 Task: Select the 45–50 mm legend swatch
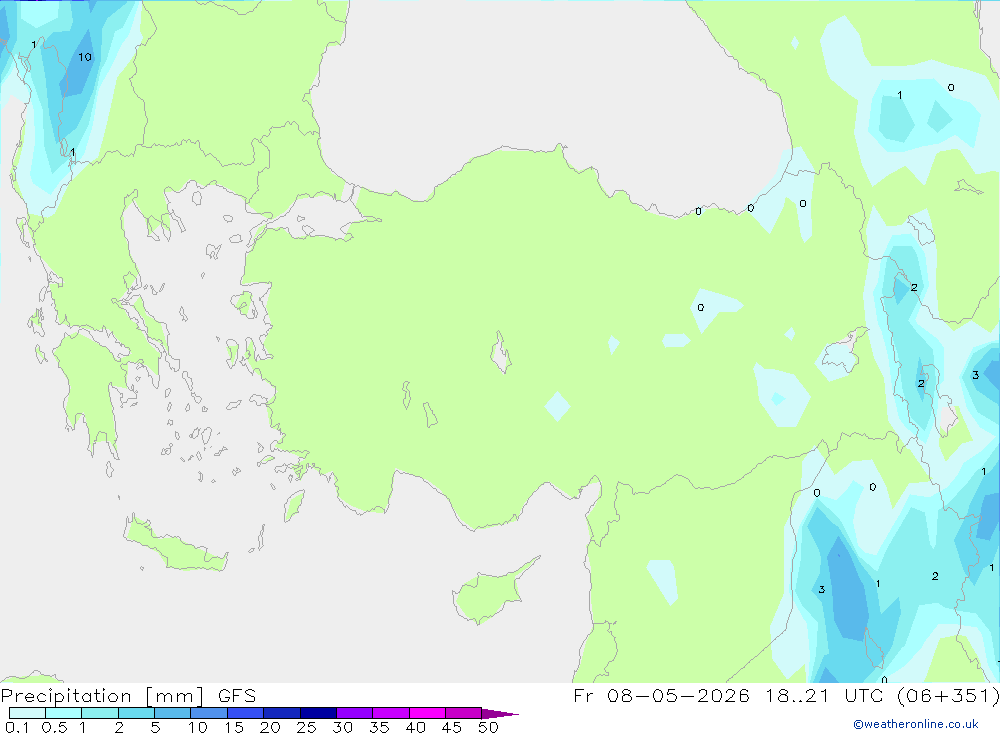[x=463, y=713]
